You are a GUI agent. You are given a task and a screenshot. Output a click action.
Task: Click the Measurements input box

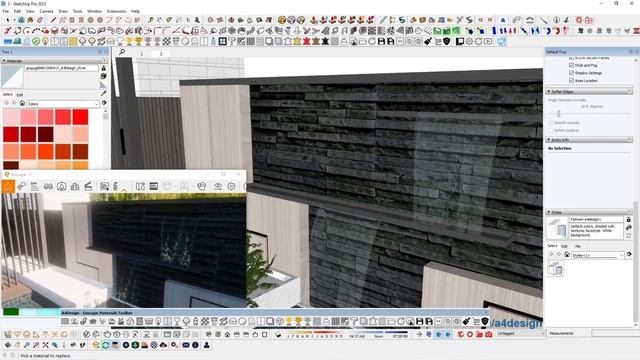click(616, 333)
